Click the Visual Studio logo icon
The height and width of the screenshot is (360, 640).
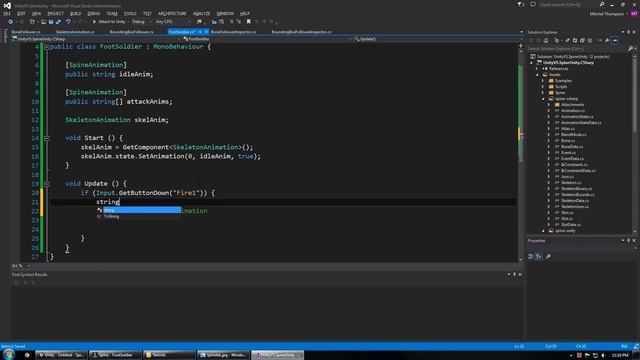[7, 5]
